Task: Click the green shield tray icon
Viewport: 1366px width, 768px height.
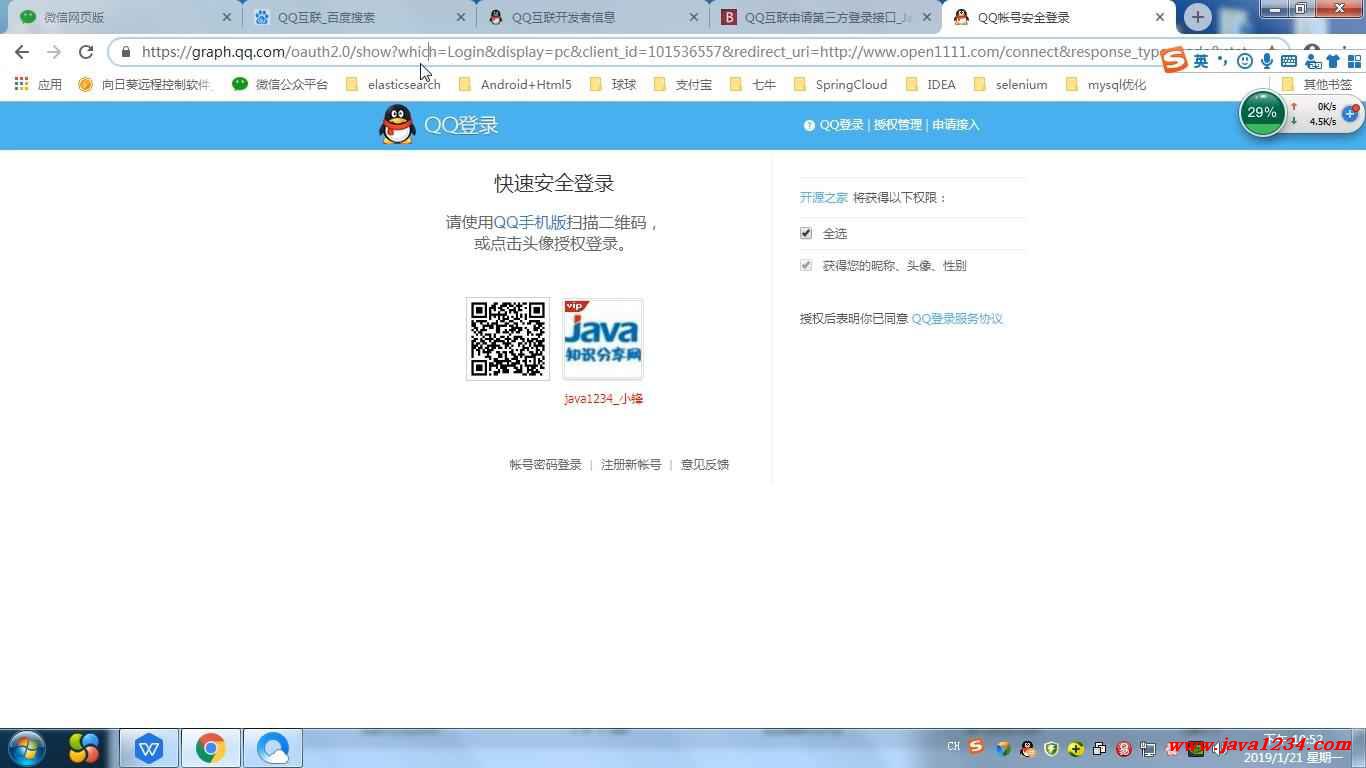Action: pos(1051,748)
